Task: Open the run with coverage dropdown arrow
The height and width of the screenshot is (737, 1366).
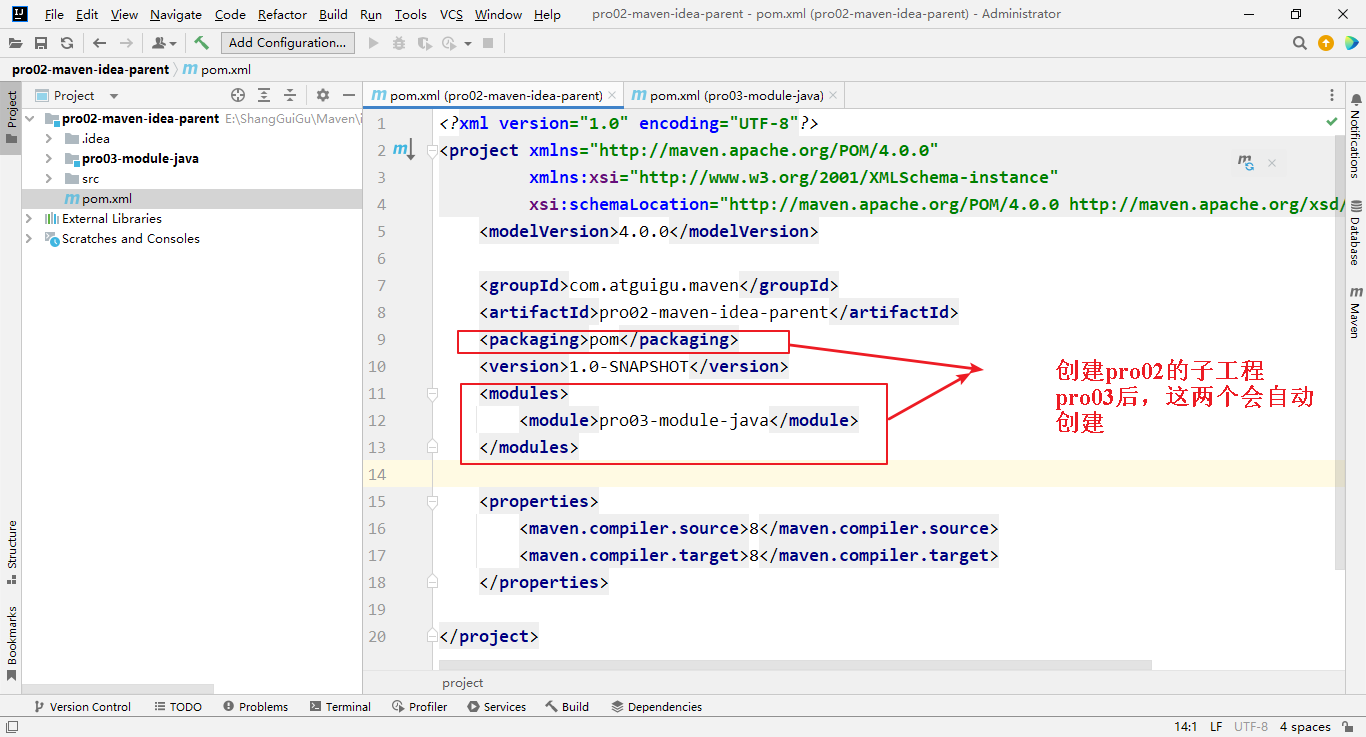Action: [x=466, y=44]
